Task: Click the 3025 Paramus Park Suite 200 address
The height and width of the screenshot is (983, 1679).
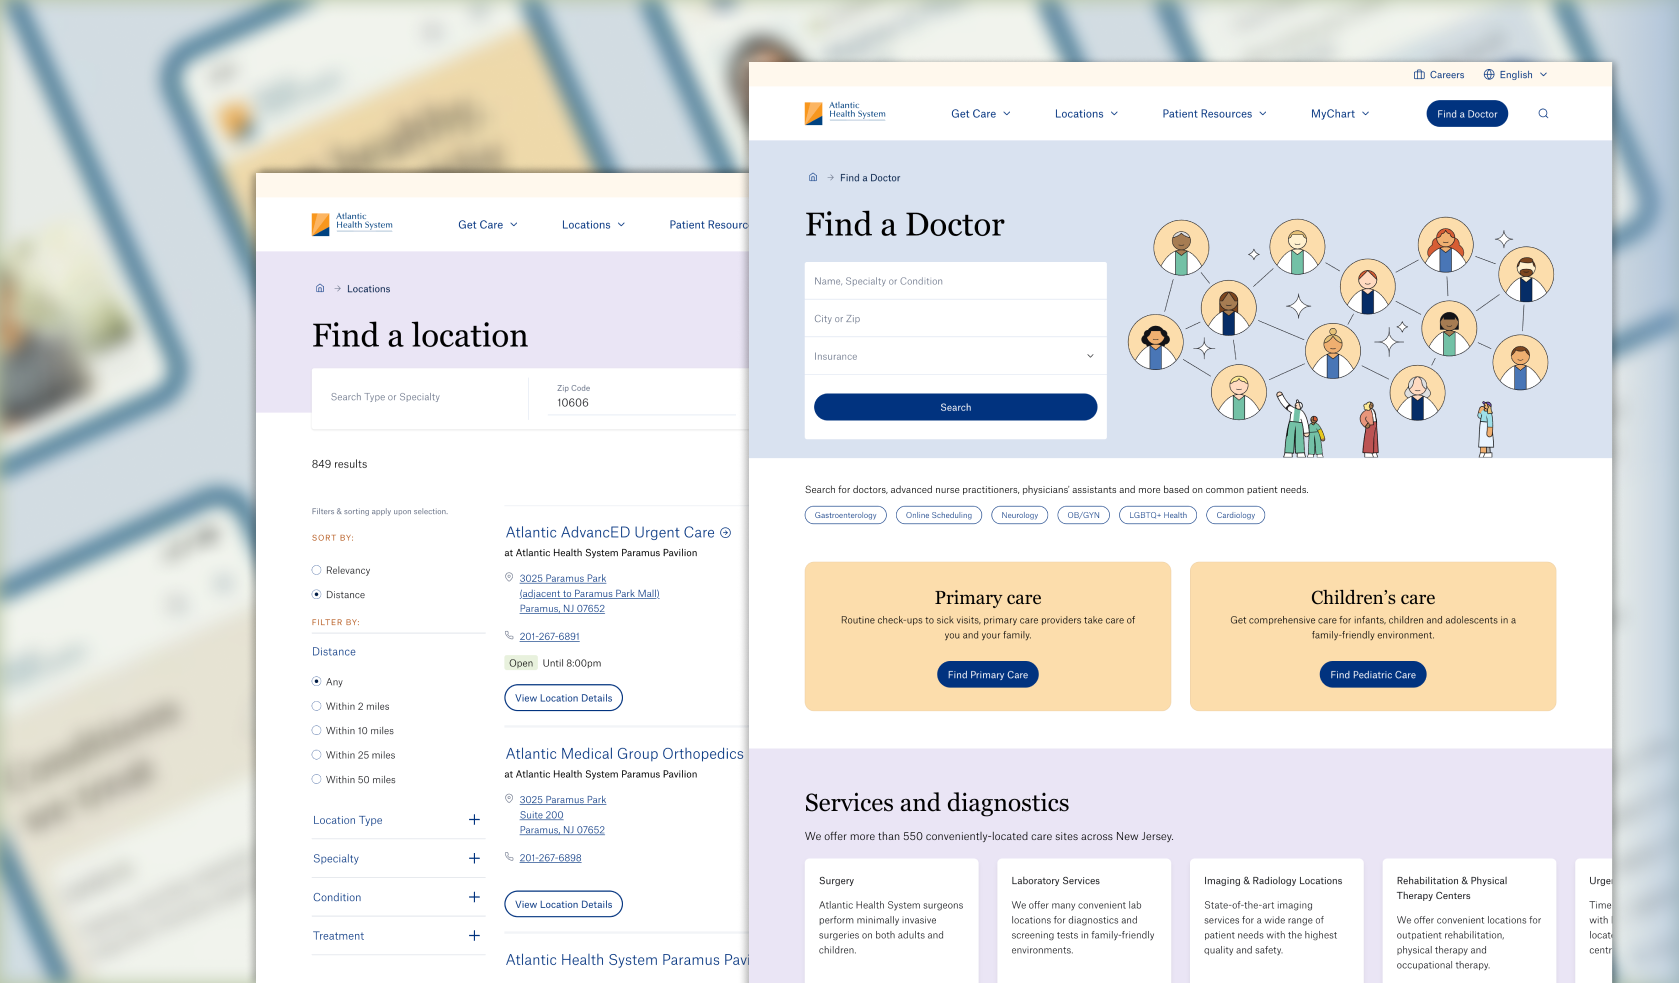Action: pos(562,815)
